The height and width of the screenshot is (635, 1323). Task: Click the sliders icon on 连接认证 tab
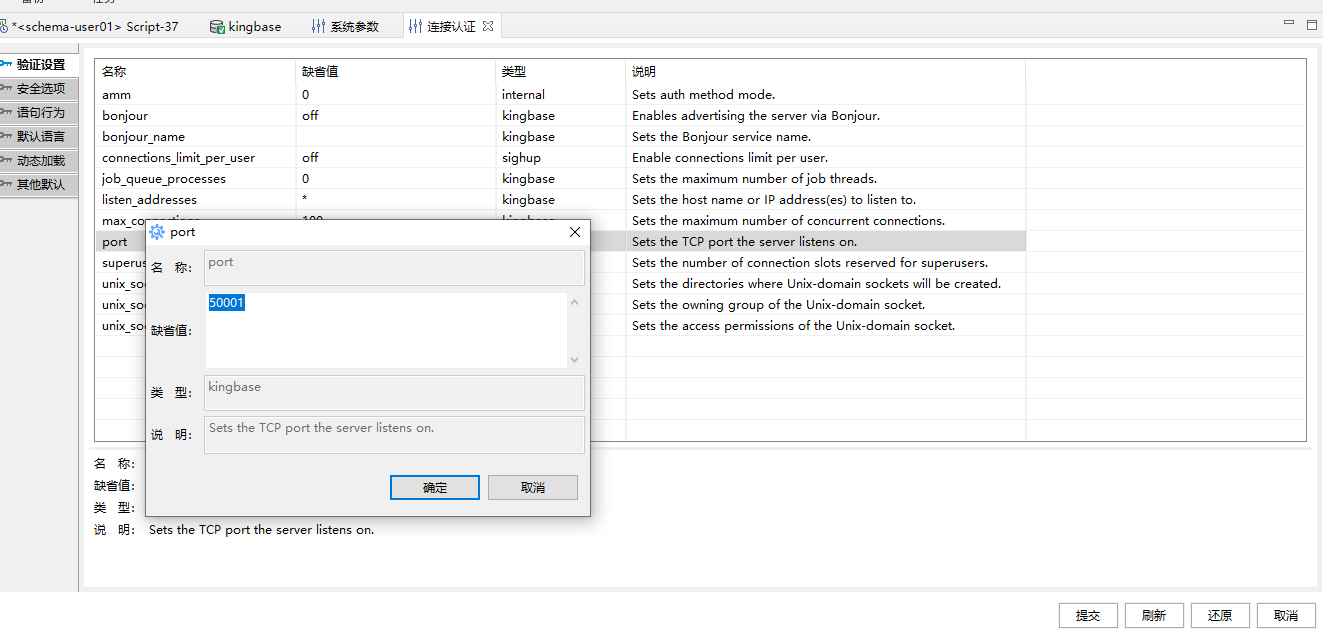point(415,27)
